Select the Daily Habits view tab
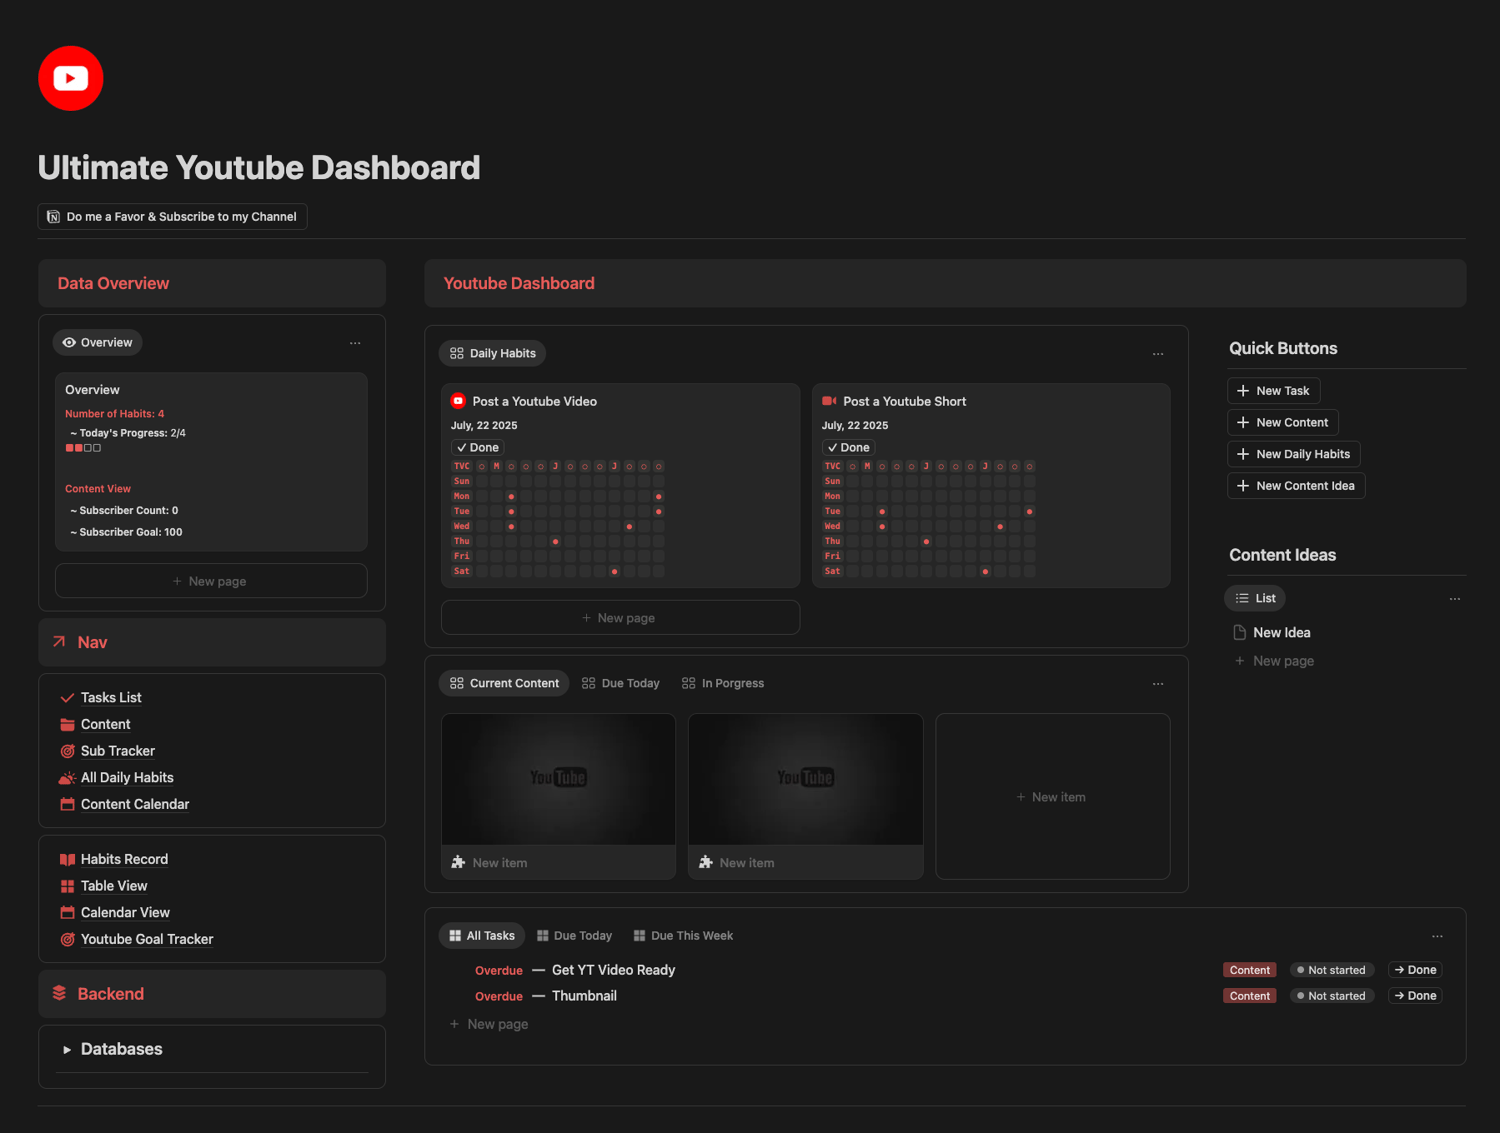1500x1133 pixels. pyautogui.click(x=493, y=354)
